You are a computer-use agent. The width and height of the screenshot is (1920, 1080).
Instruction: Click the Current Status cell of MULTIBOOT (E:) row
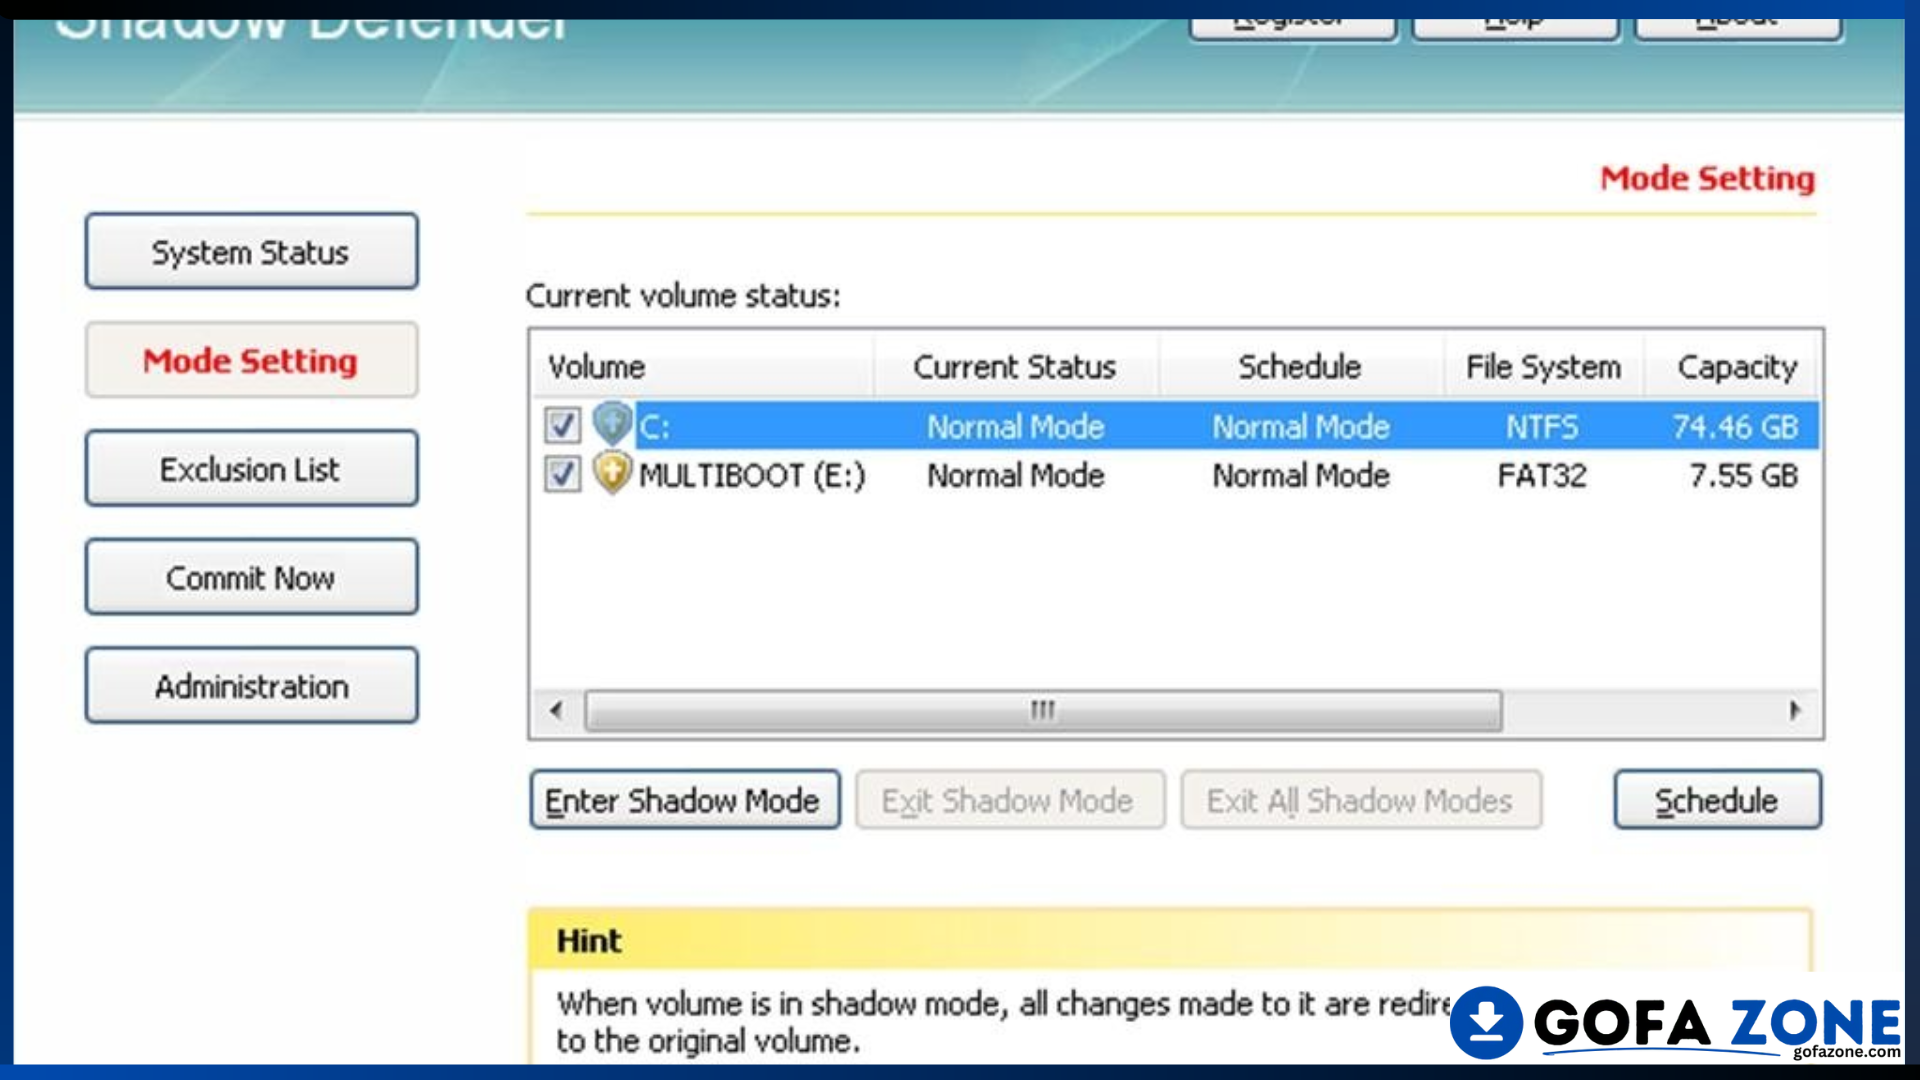[x=1016, y=475]
